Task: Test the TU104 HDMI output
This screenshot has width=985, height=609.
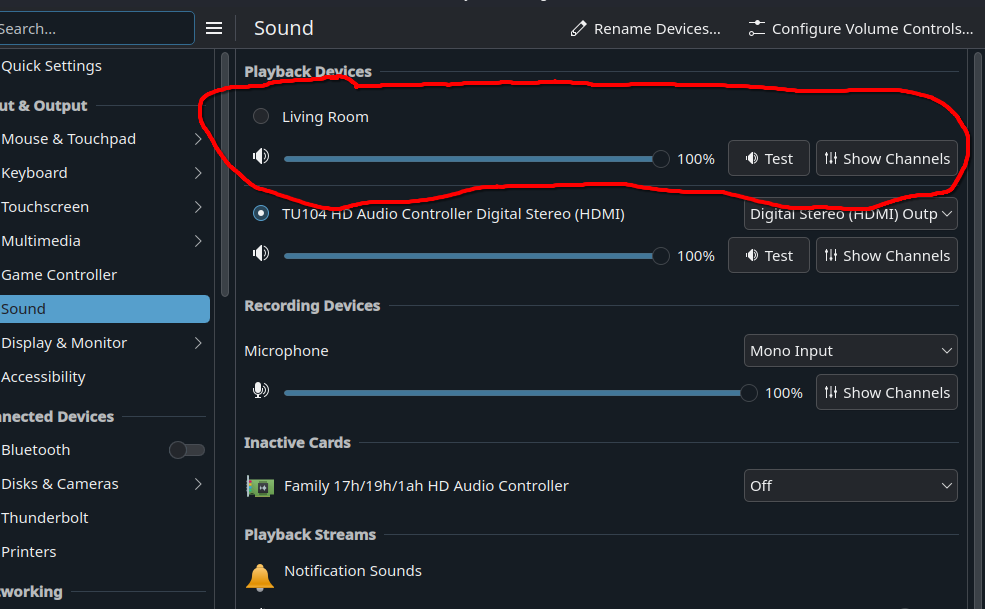Action: 769,256
